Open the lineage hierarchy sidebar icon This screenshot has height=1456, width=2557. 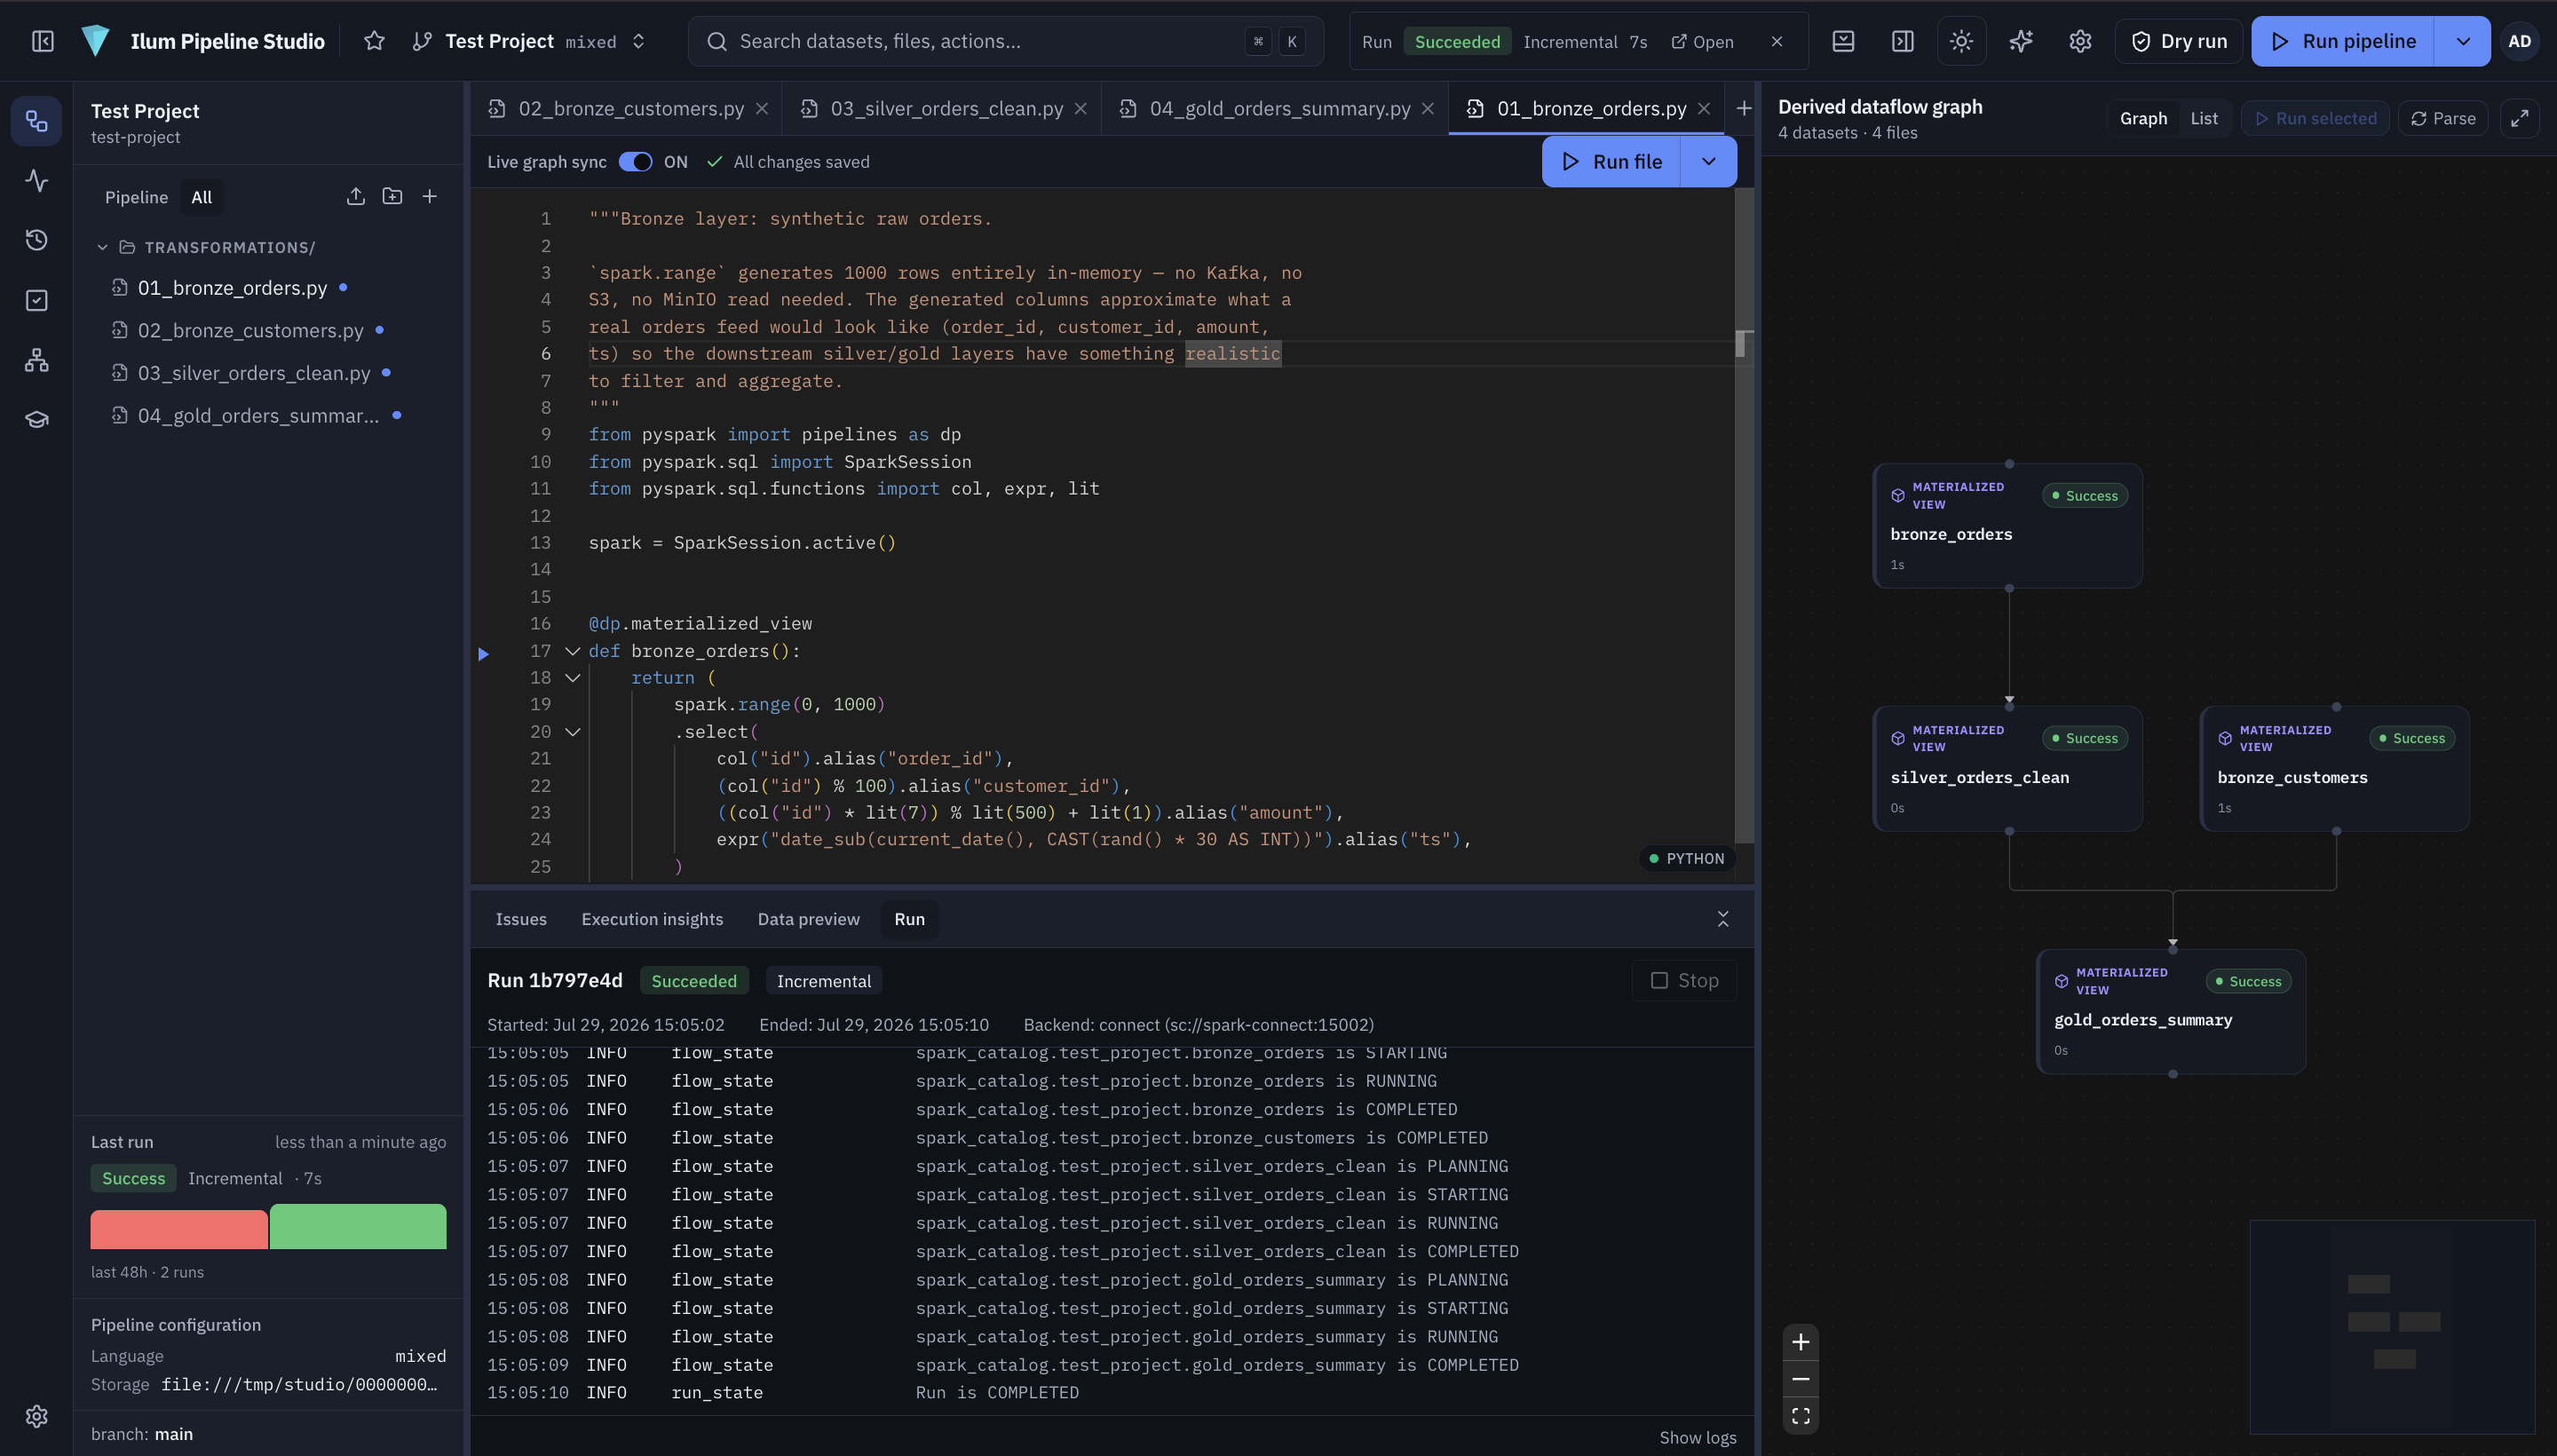[x=37, y=360]
